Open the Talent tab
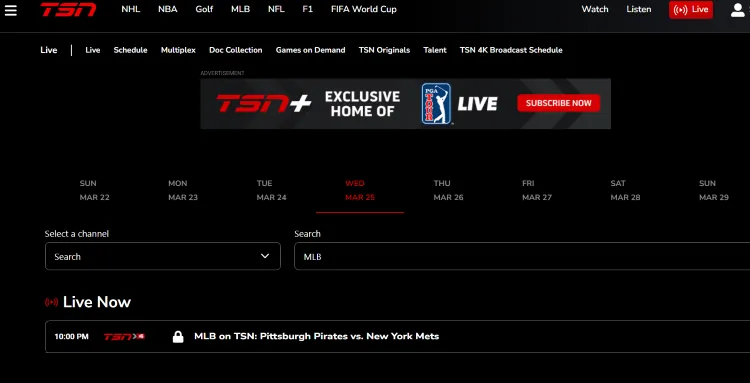This screenshot has width=750, height=383. click(x=435, y=50)
